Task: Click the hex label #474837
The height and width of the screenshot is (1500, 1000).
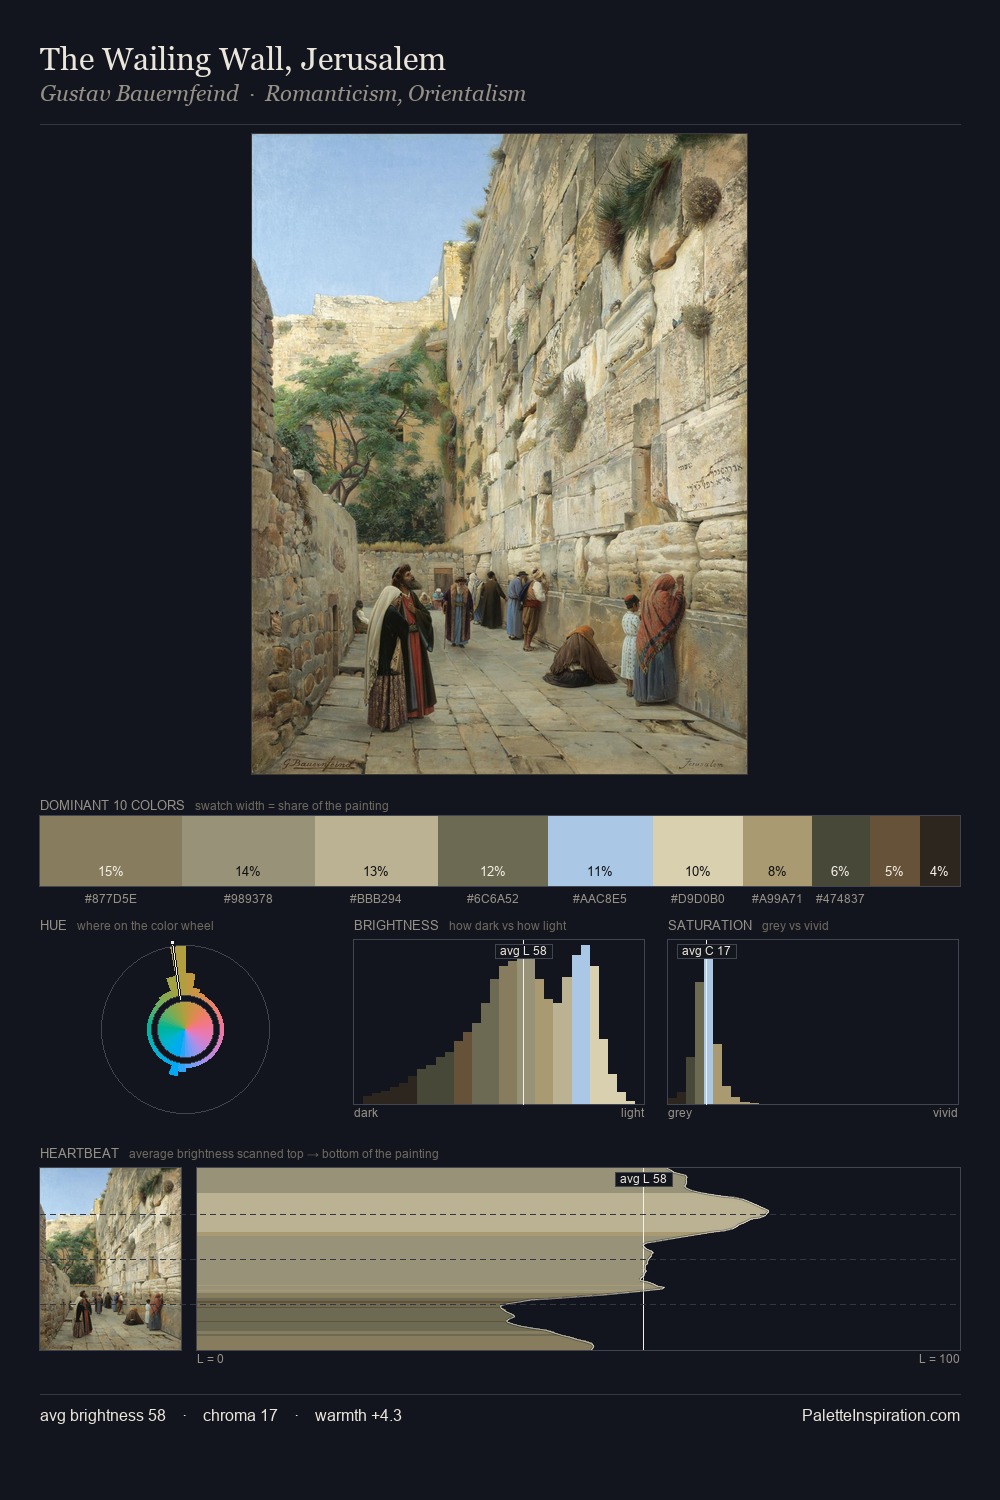Action: point(840,899)
